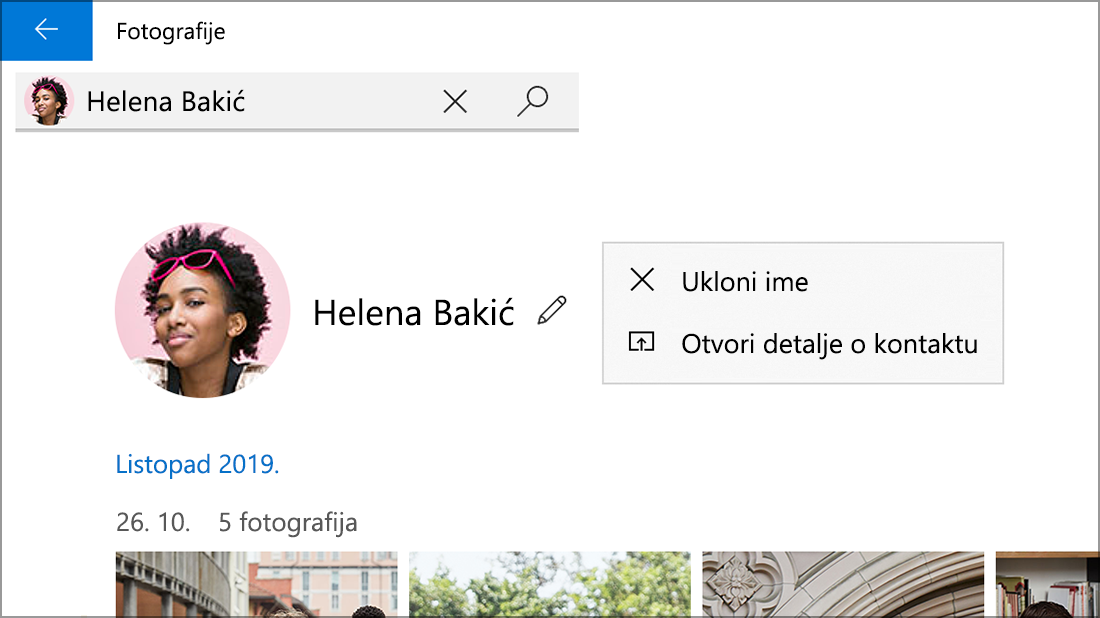Click the Fotografije app title
Image resolution: width=1100 pixels, height=618 pixels.
pyautogui.click(x=170, y=32)
